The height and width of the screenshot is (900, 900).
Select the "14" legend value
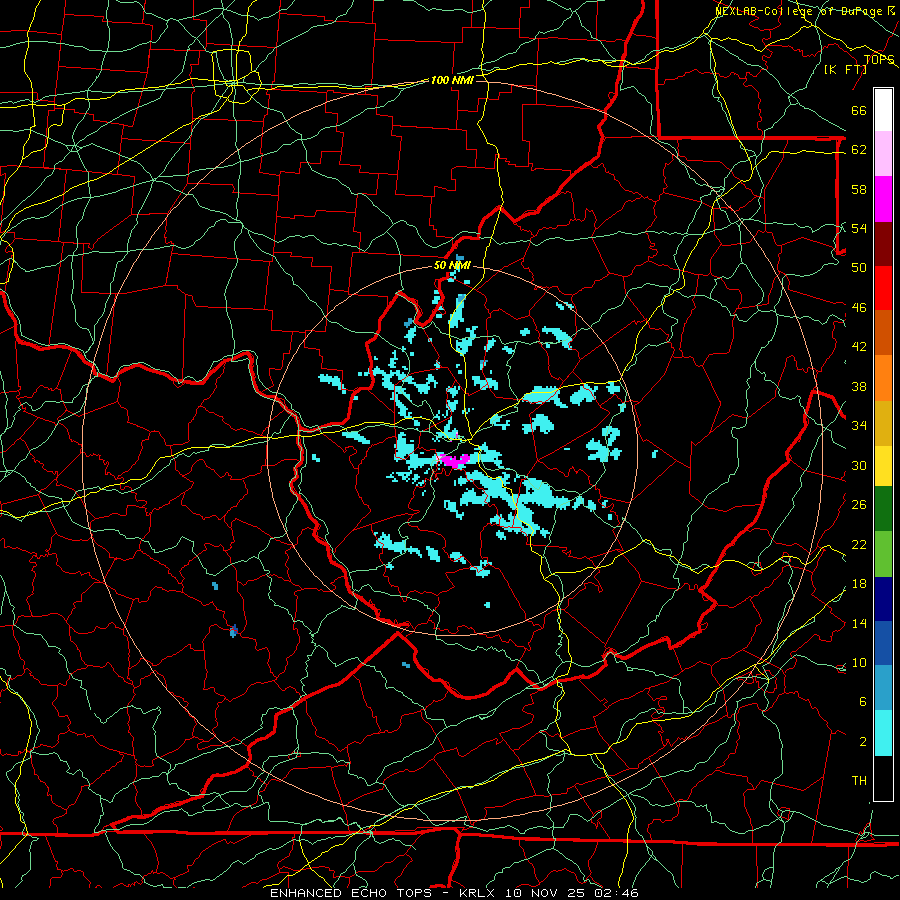point(859,623)
